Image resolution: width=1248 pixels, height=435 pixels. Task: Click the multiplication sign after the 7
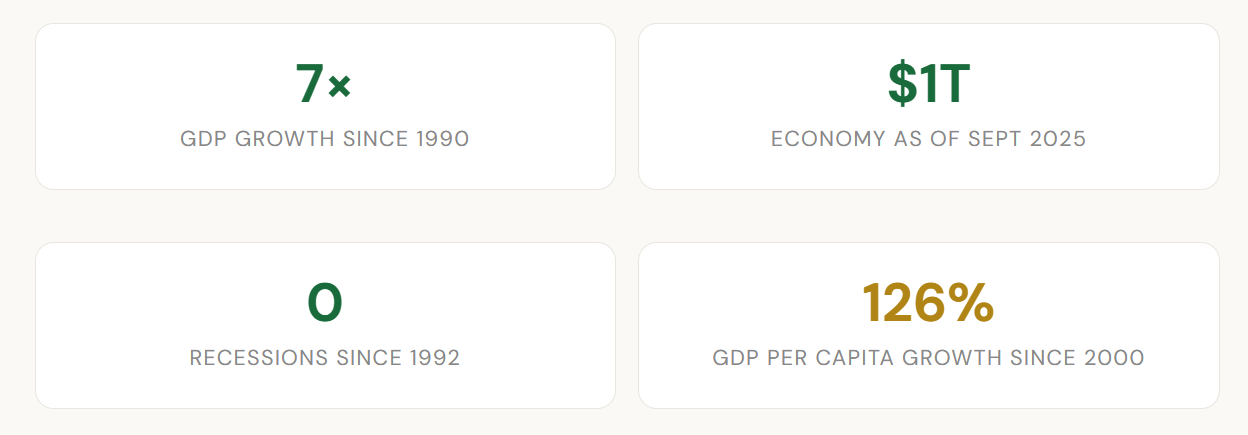coord(339,87)
